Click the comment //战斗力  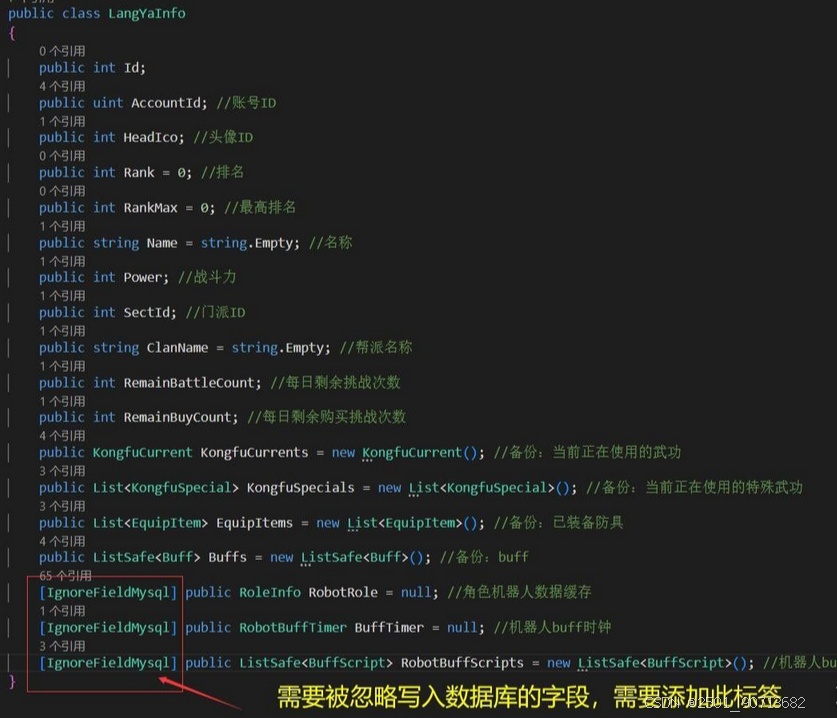(x=207, y=277)
